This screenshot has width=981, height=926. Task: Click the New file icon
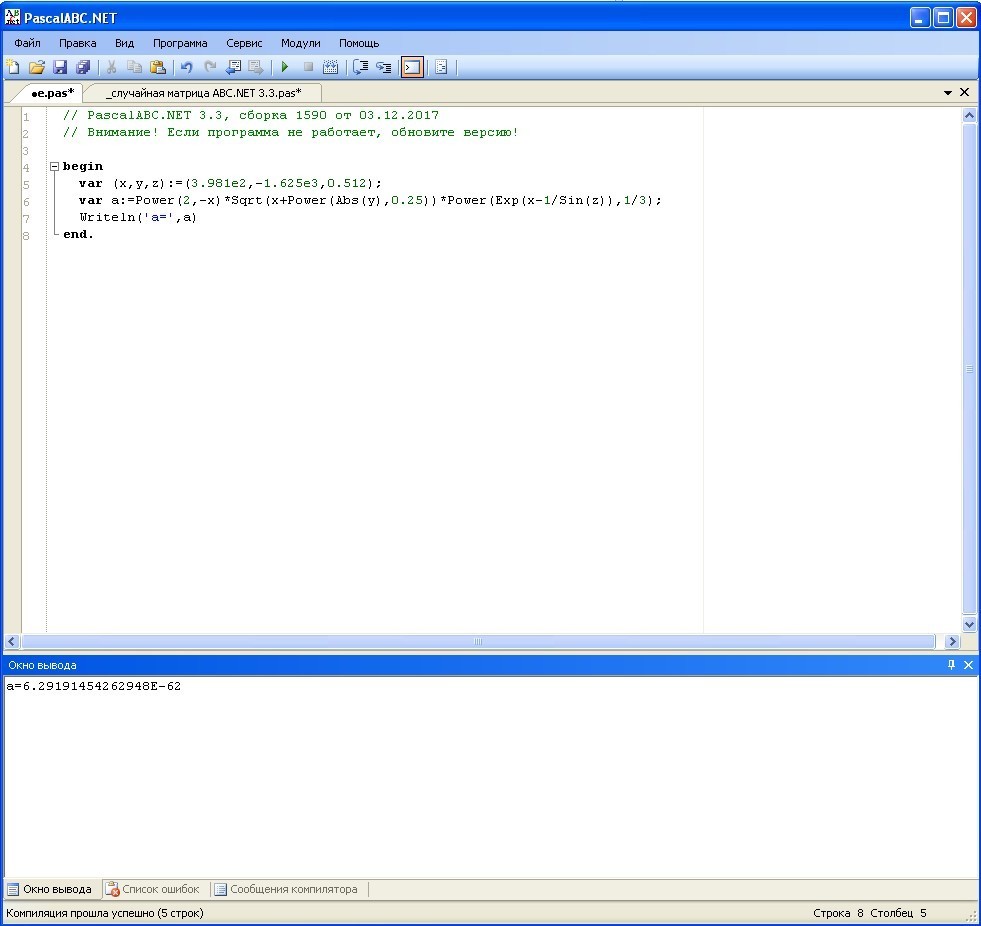point(13,67)
